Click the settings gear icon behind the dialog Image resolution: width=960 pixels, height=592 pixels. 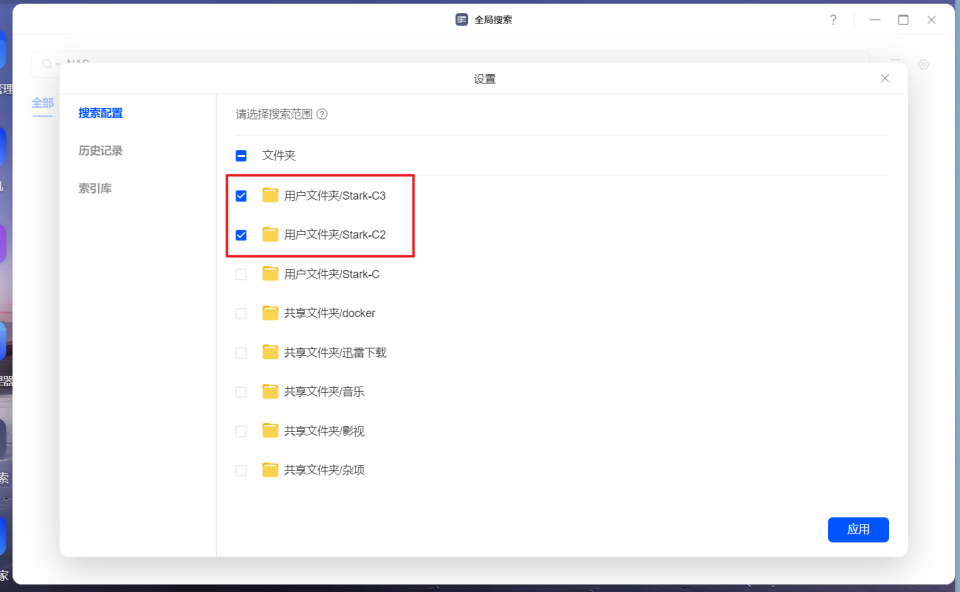tap(923, 64)
